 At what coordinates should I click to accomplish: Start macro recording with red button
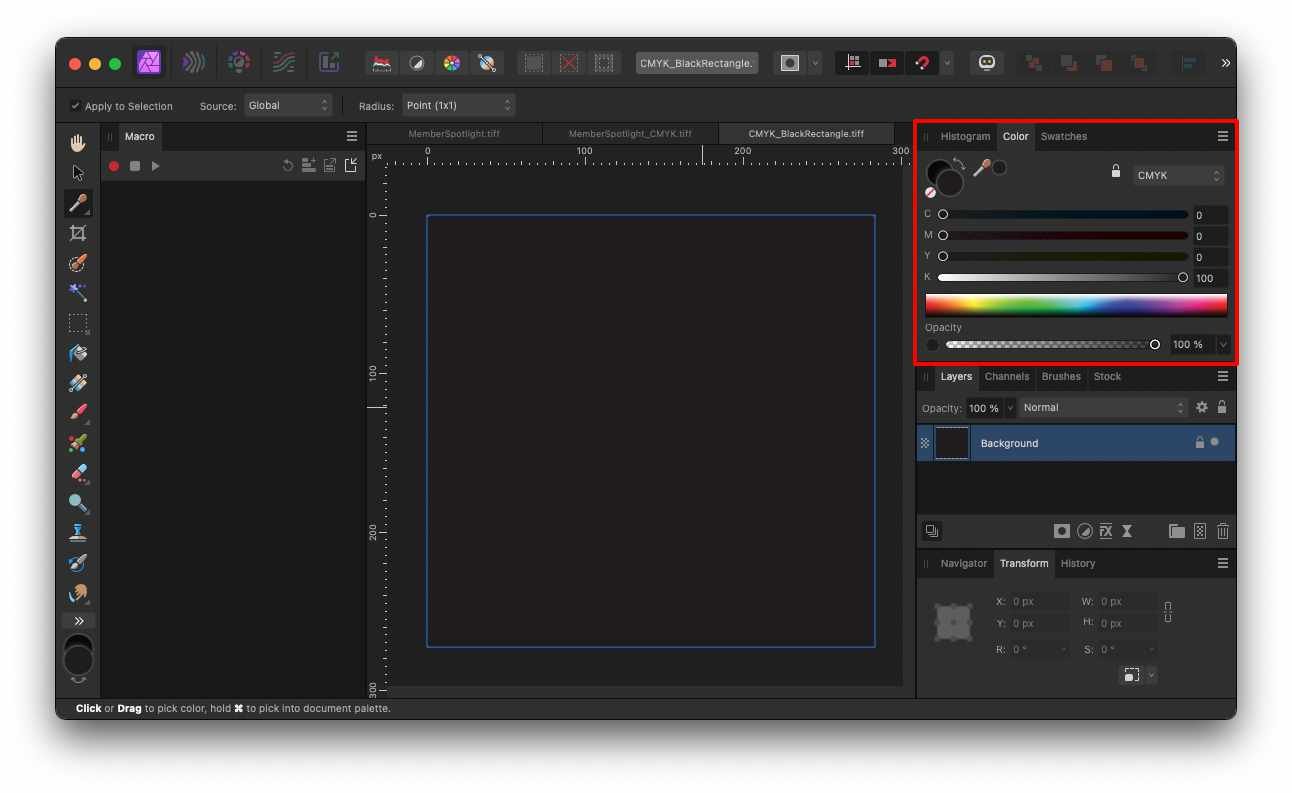pos(114,166)
